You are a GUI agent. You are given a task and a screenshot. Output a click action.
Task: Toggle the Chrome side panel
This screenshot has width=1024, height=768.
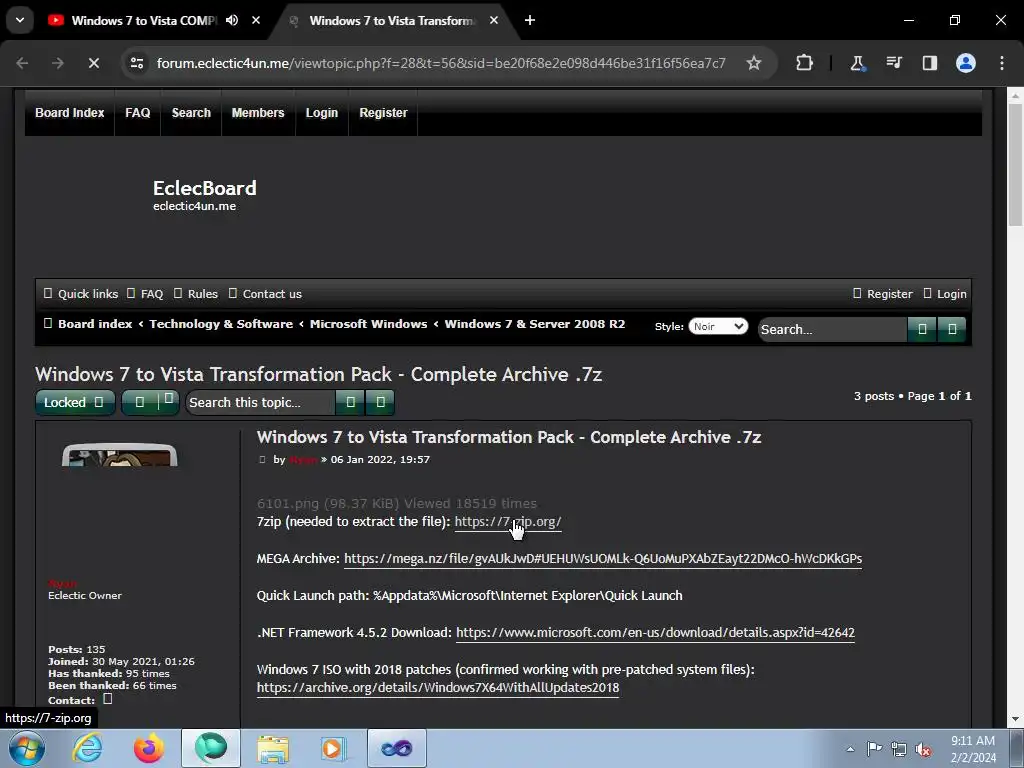pyautogui.click(x=929, y=63)
